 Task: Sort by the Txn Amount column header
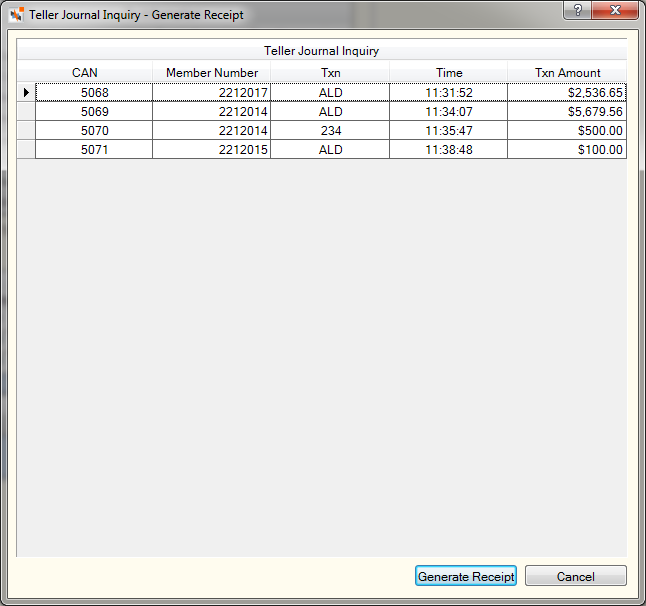[567, 73]
